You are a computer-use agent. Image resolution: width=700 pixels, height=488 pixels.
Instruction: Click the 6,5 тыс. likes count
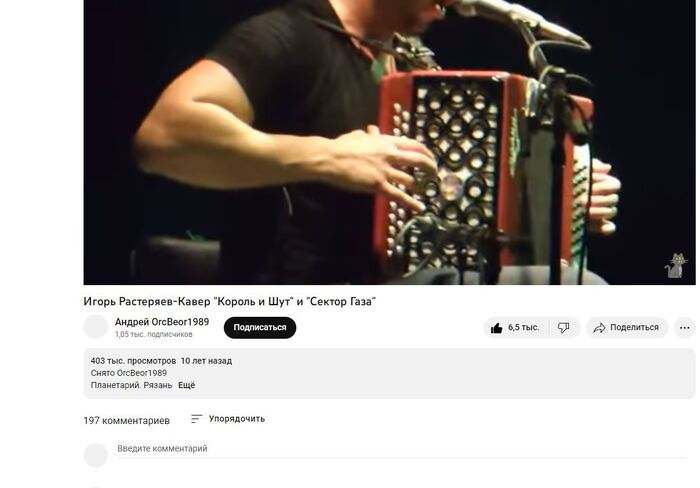(x=523, y=328)
